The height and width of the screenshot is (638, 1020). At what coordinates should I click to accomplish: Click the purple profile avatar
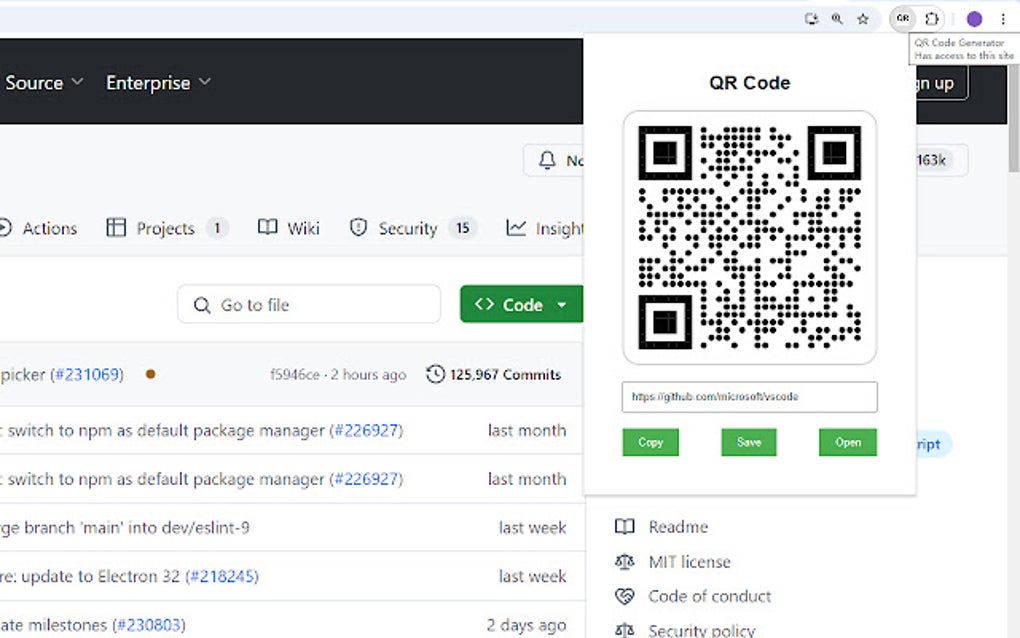(973, 18)
